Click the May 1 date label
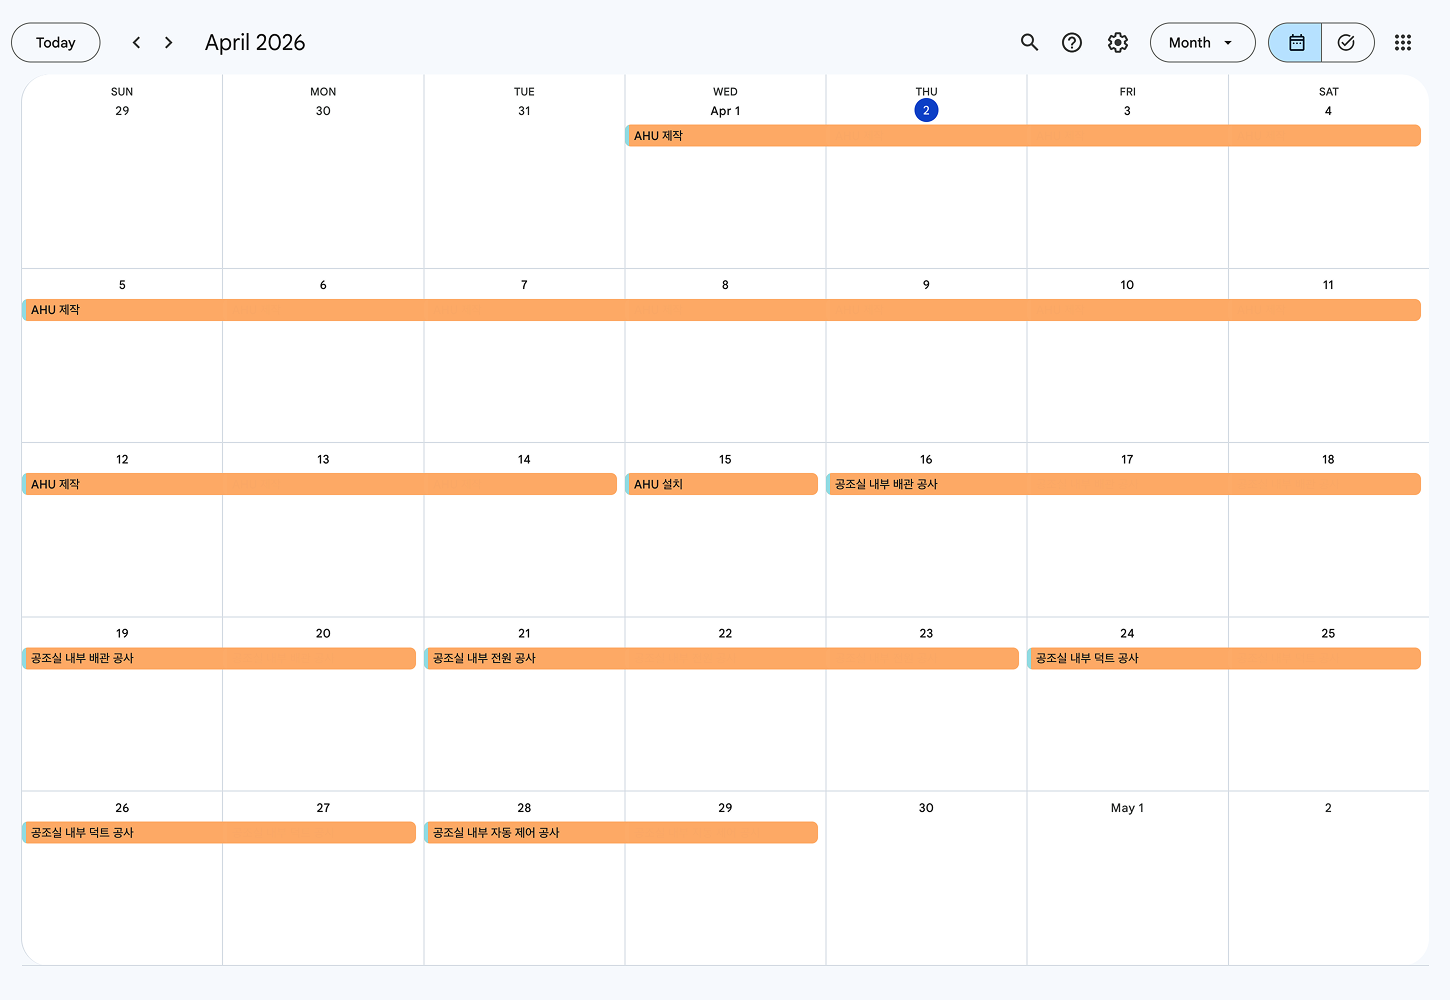The height and width of the screenshot is (1000, 1450). pos(1127,808)
